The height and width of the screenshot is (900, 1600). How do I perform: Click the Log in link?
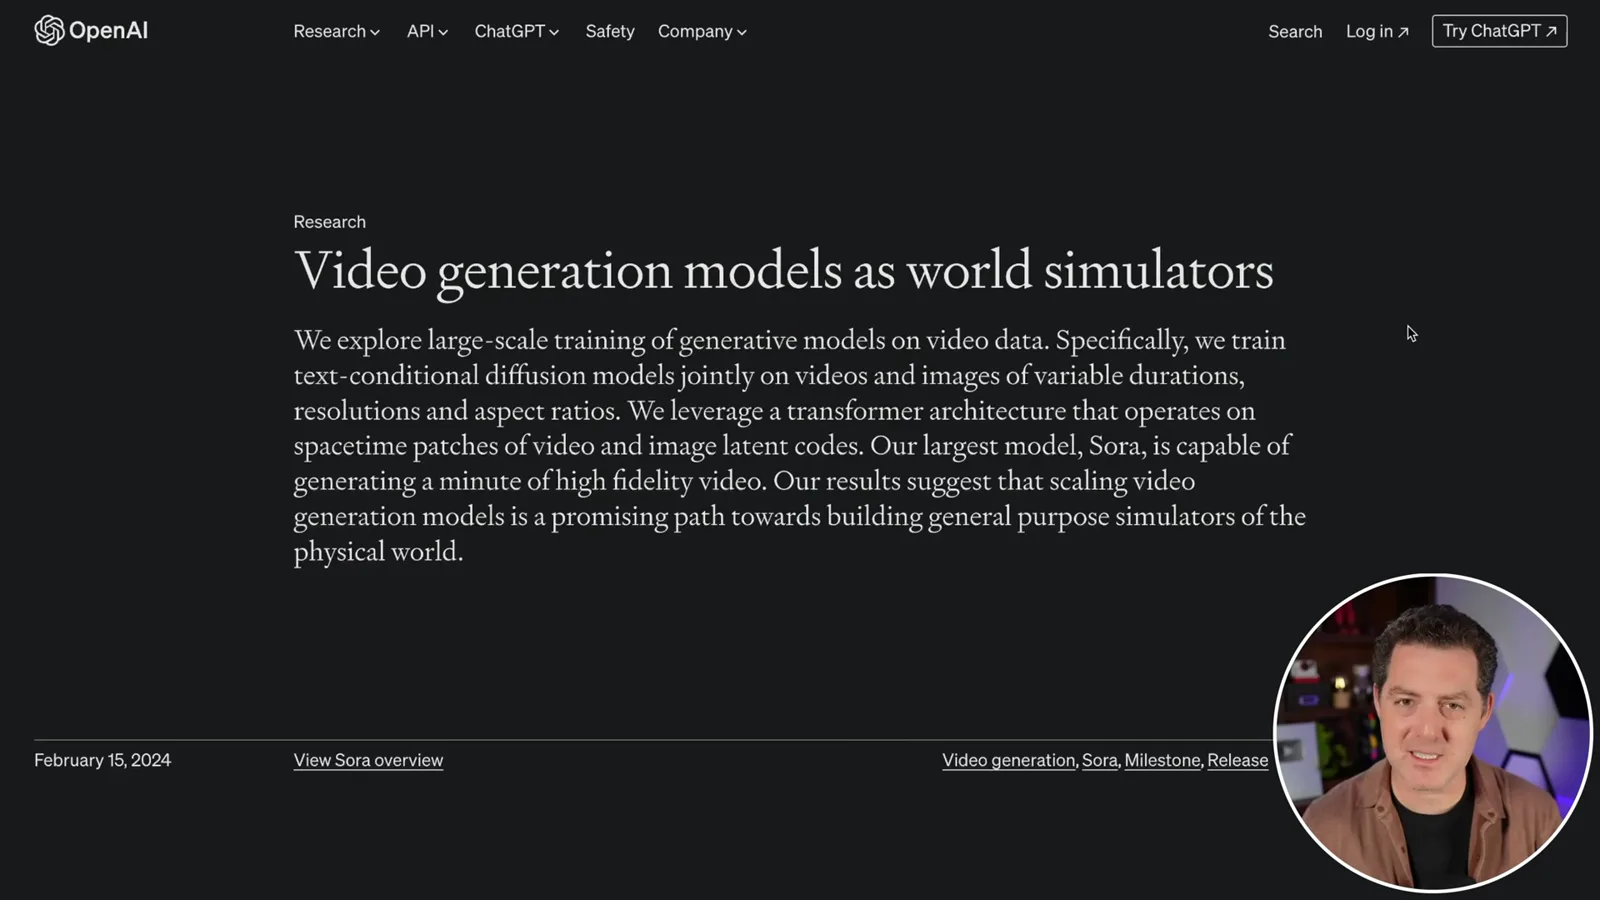pos(1377,31)
